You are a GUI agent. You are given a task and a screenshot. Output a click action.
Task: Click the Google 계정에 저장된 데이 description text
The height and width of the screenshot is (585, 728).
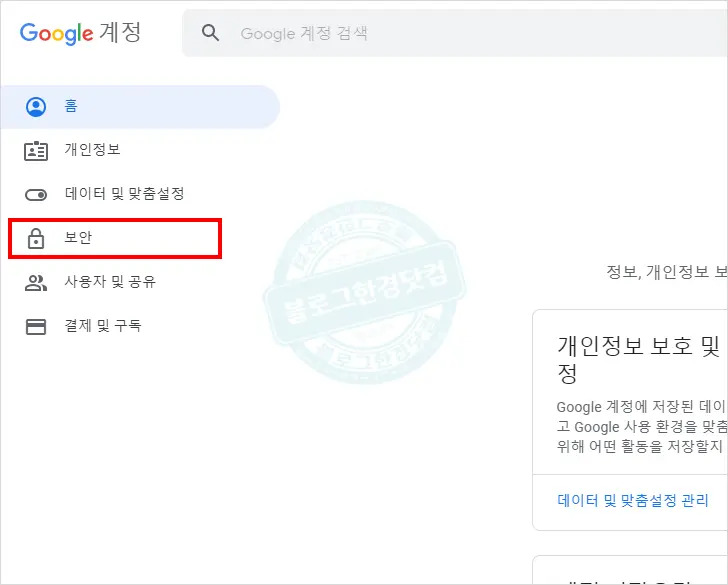pyautogui.click(x=641, y=426)
